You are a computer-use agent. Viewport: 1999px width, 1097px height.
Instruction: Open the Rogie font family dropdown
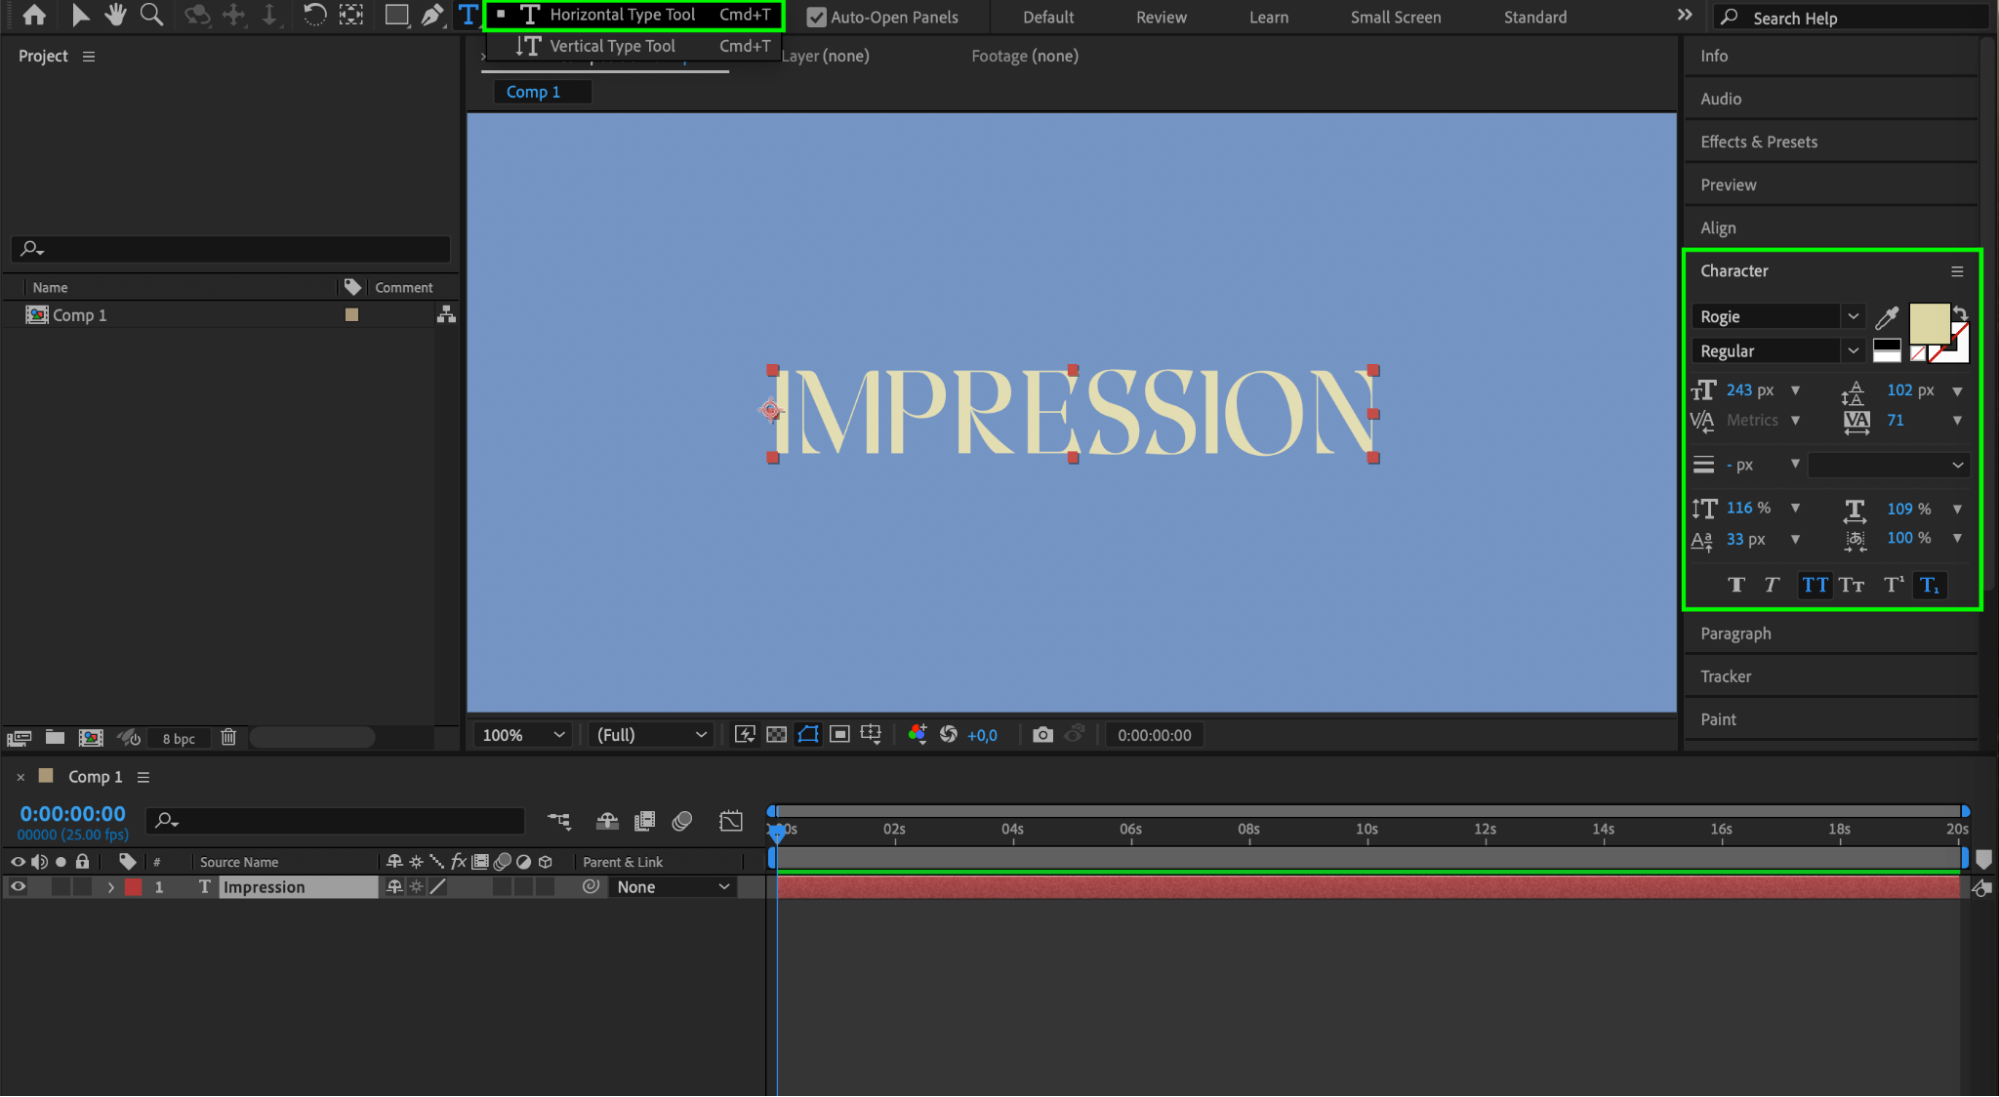point(1853,317)
